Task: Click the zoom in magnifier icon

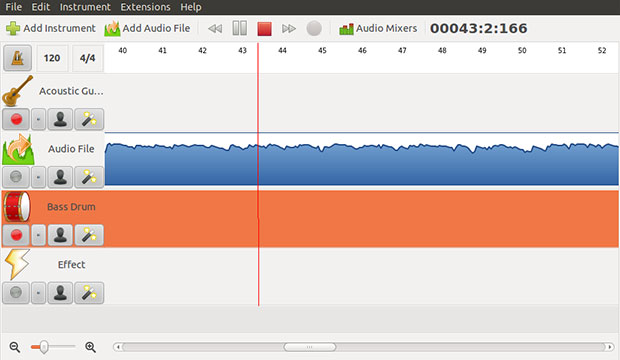Action: pos(91,347)
